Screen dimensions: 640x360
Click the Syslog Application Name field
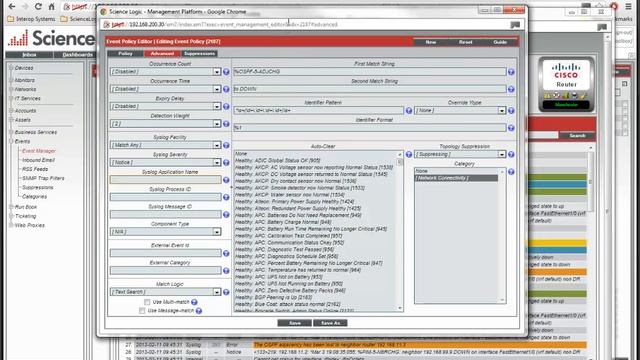166,180
